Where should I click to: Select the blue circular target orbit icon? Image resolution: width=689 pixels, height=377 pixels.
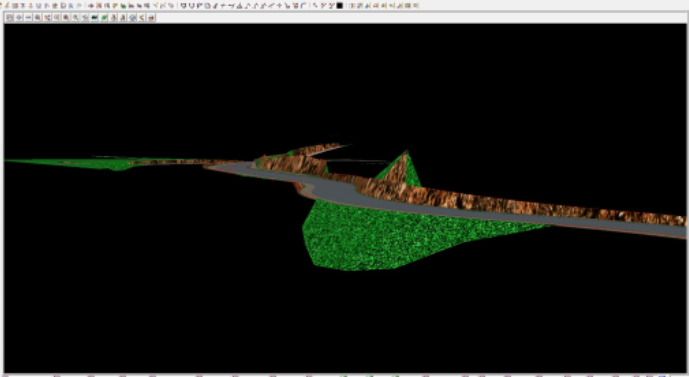click(132, 18)
